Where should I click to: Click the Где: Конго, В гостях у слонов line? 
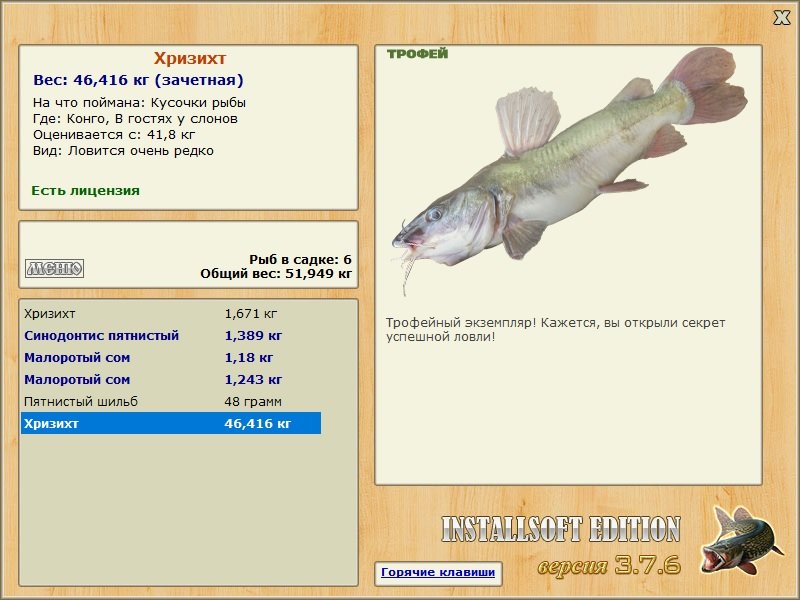tap(135, 119)
